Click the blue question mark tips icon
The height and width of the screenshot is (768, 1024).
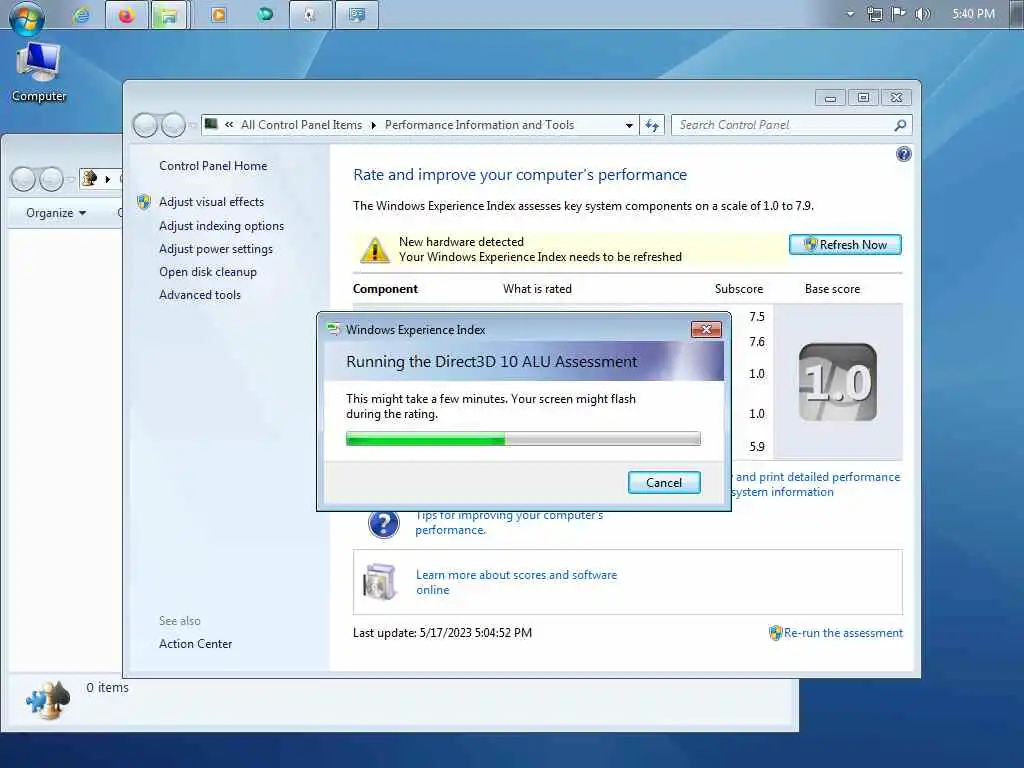coord(383,523)
